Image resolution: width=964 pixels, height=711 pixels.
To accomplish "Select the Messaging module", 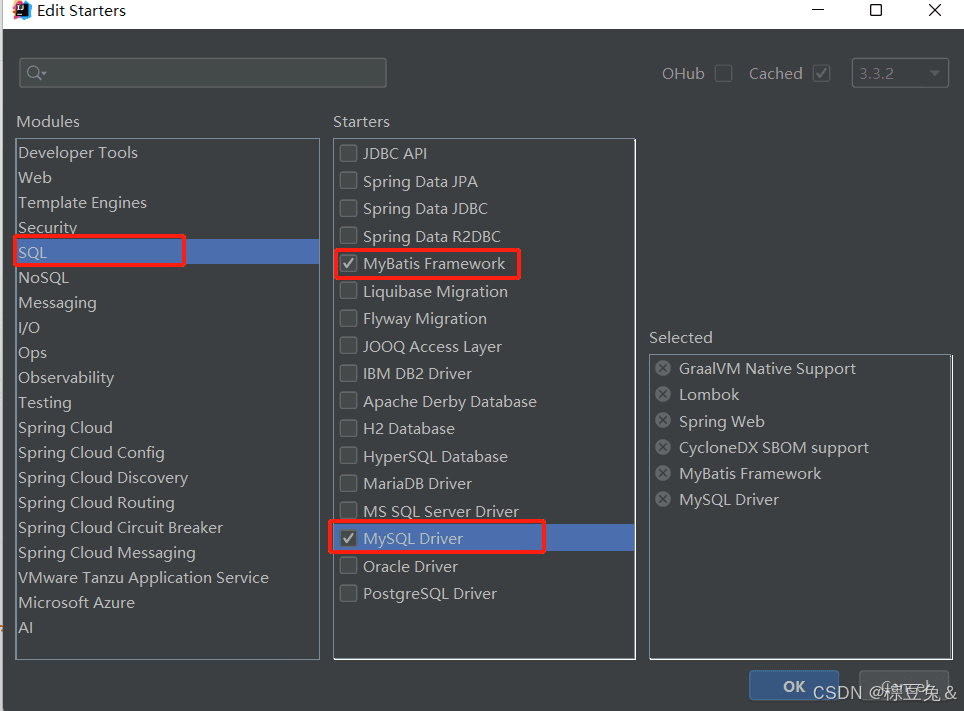I will pyautogui.click(x=167, y=303).
